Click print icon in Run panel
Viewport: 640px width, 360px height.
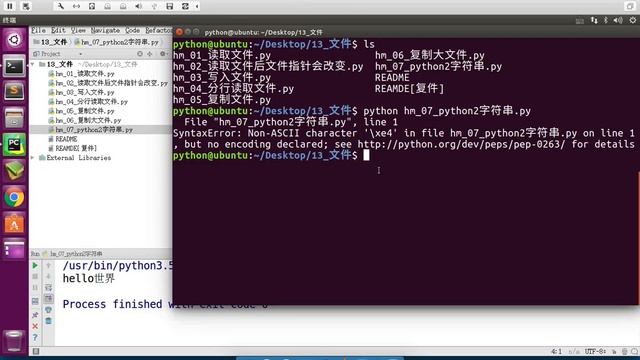pos(49,310)
